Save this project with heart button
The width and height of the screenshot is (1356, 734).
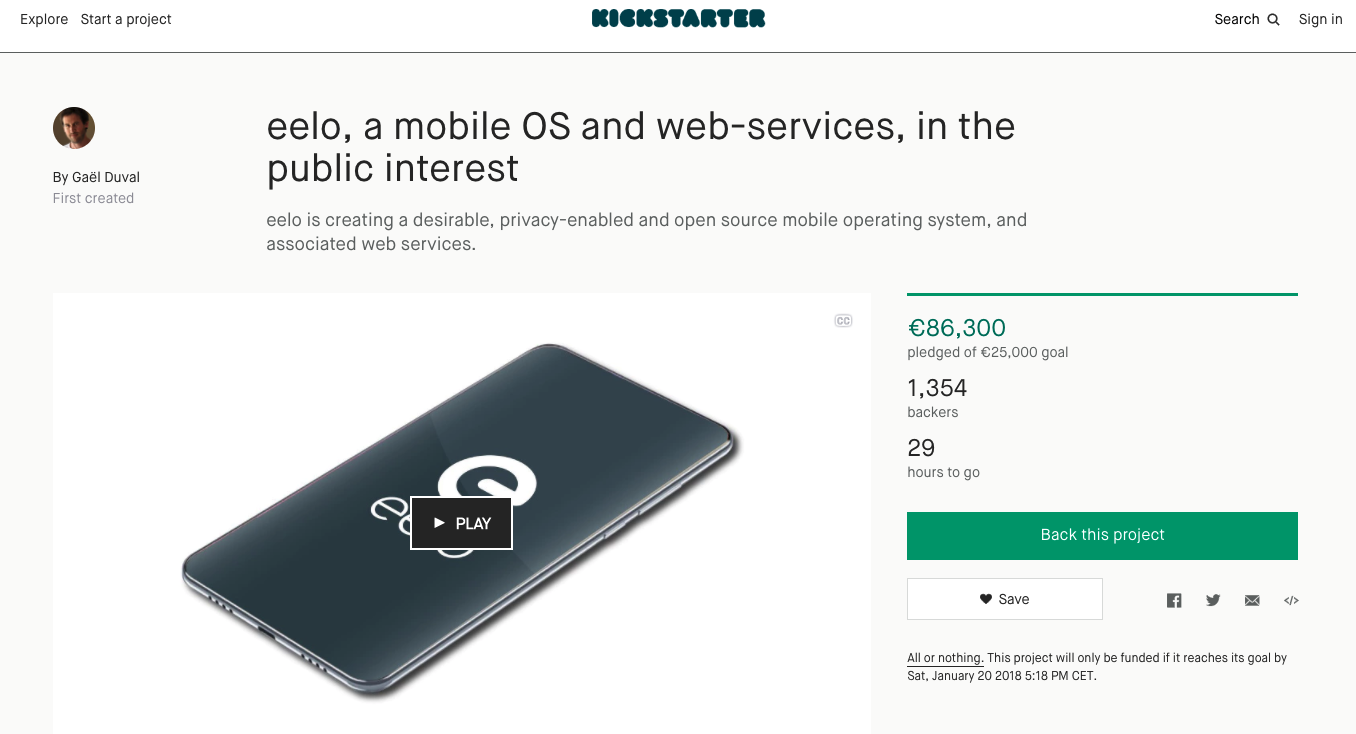(1004, 599)
